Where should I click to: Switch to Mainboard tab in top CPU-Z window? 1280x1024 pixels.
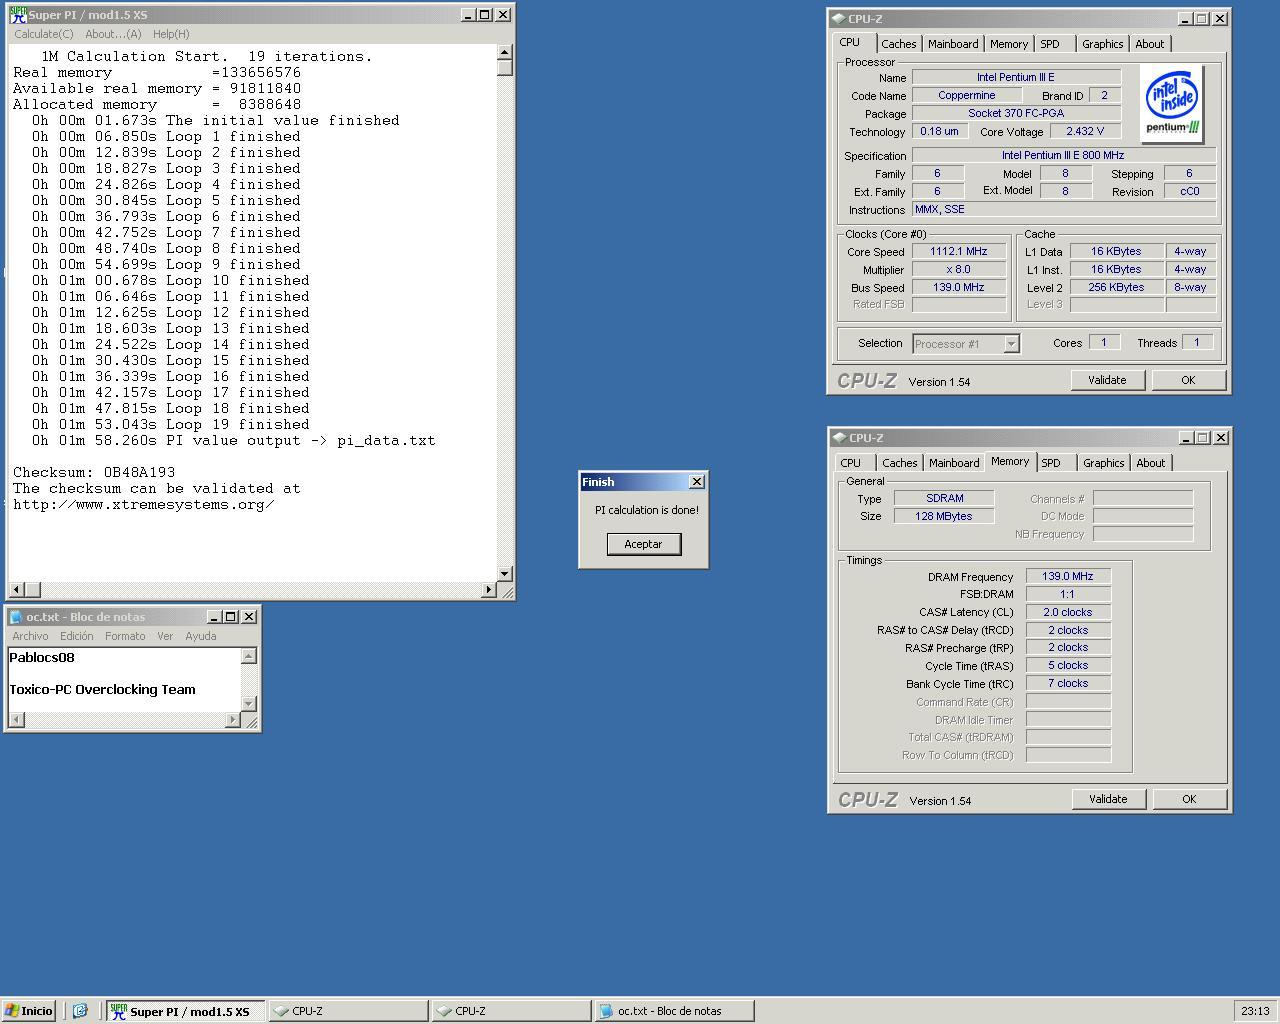(x=953, y=44)
